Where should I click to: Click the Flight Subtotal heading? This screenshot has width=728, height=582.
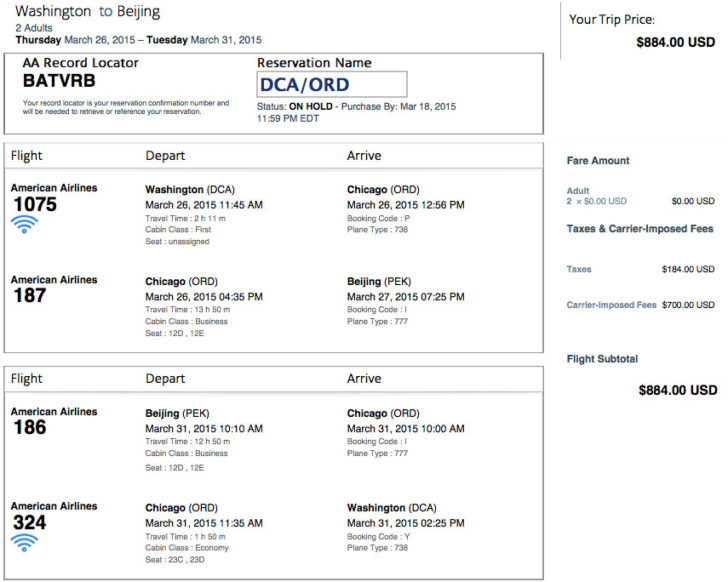(602, 359)
